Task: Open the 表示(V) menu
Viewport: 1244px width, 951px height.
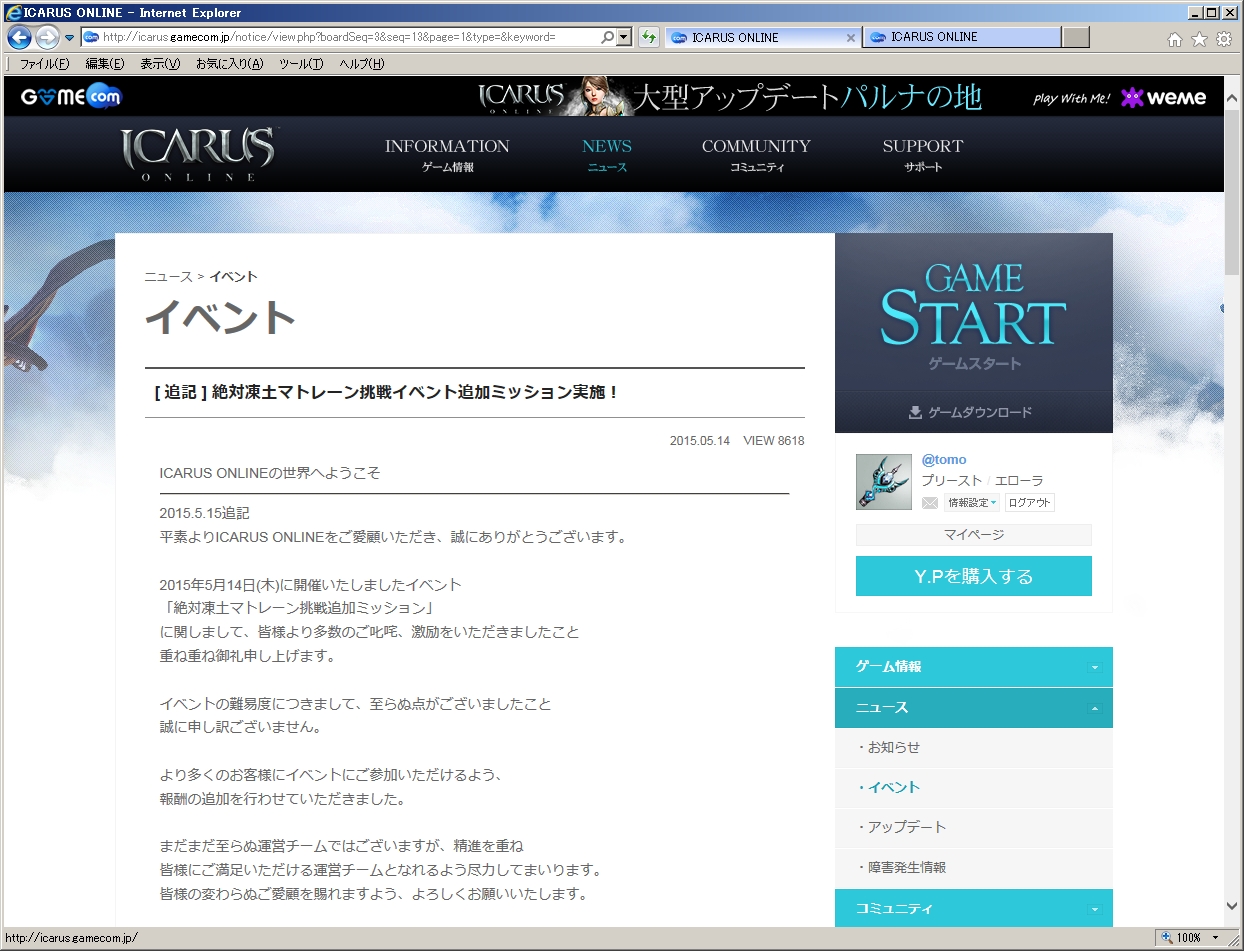Action: pyautogui.click(x=160, y=64)
